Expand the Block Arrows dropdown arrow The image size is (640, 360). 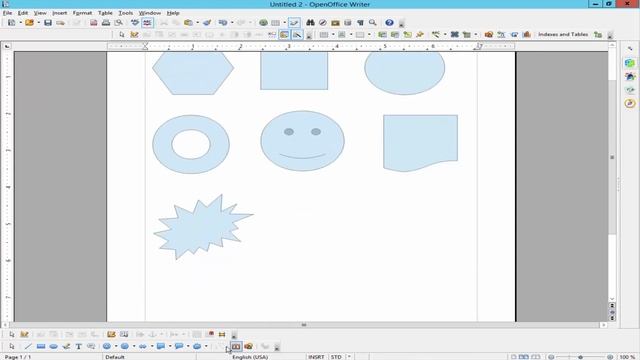pyautogui.click(x=152, y=347)
